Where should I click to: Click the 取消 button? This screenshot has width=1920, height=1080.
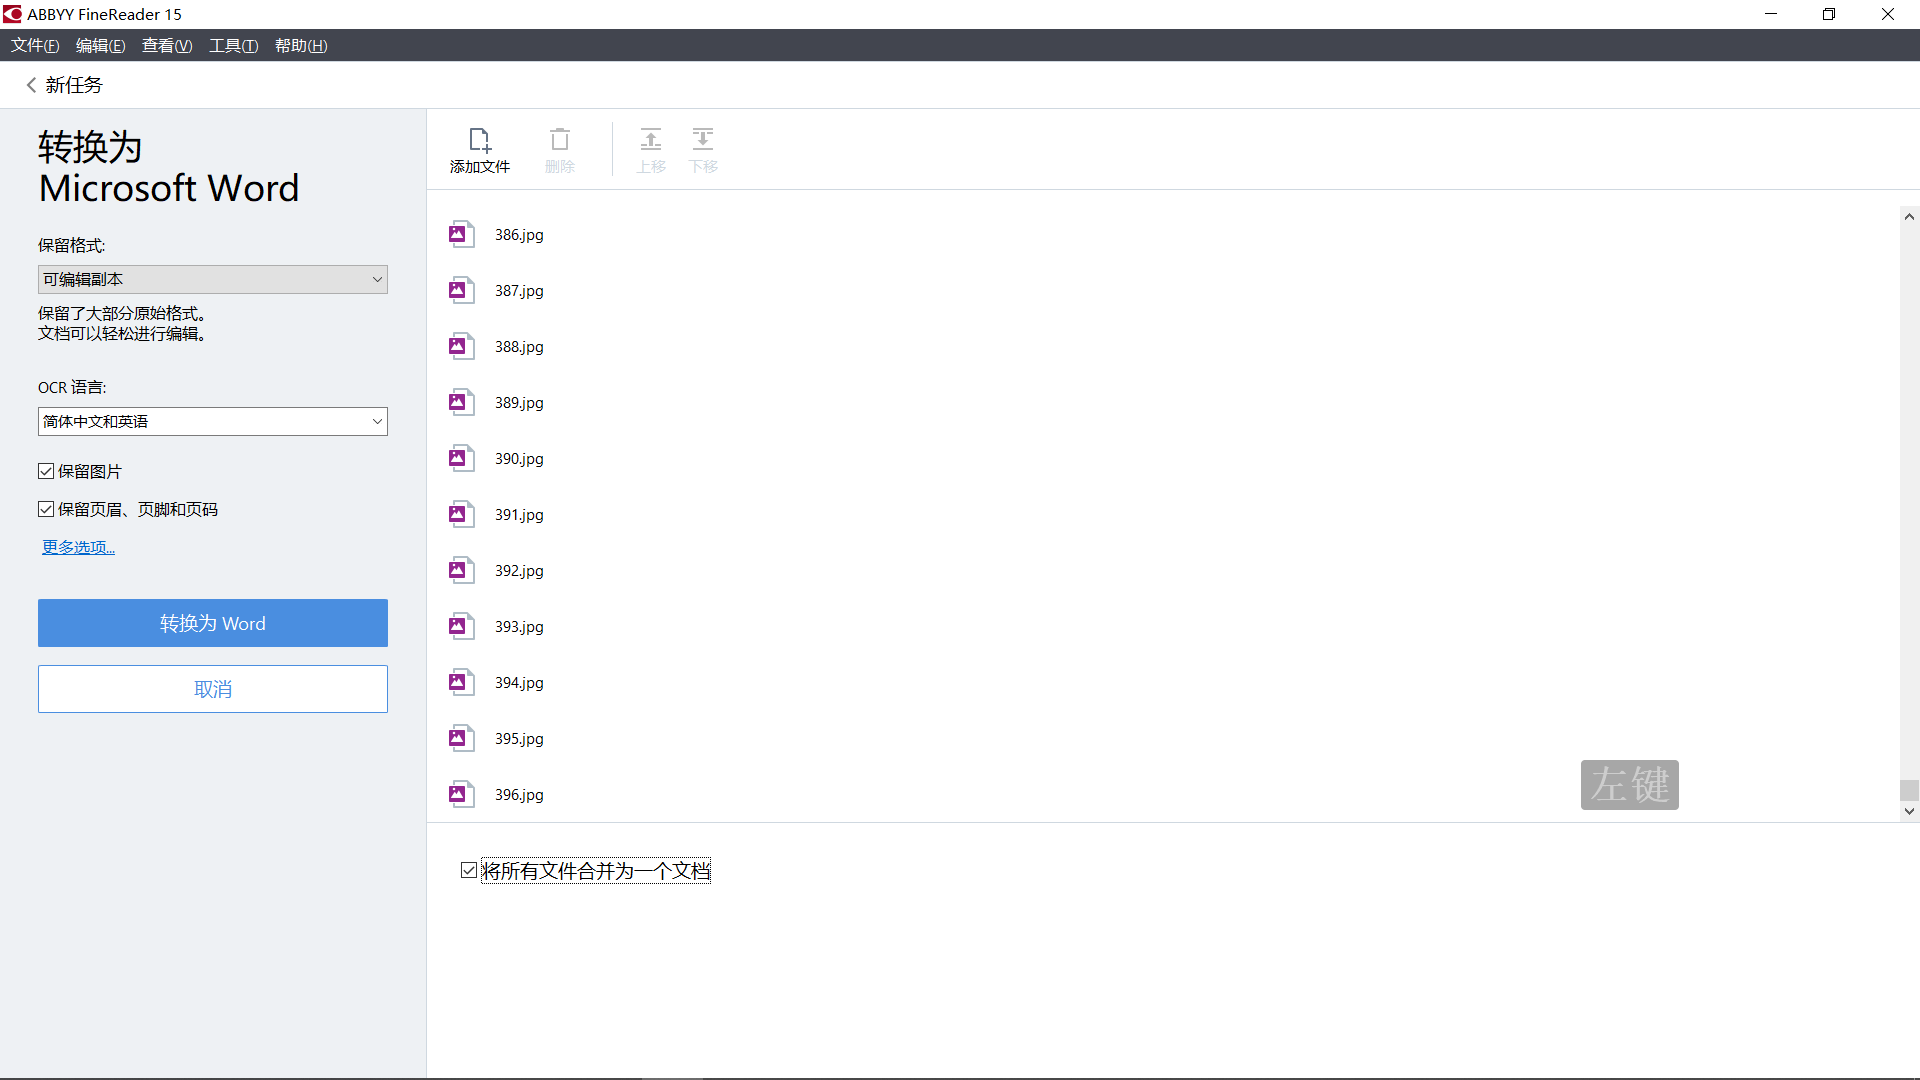(x=213, y=689)
